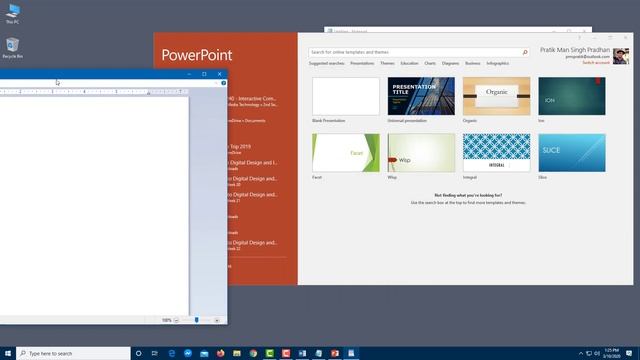This screenshot has width=640, height=360.
Task: Click the volume icon in system tray
Action: (x=597, y=353)
